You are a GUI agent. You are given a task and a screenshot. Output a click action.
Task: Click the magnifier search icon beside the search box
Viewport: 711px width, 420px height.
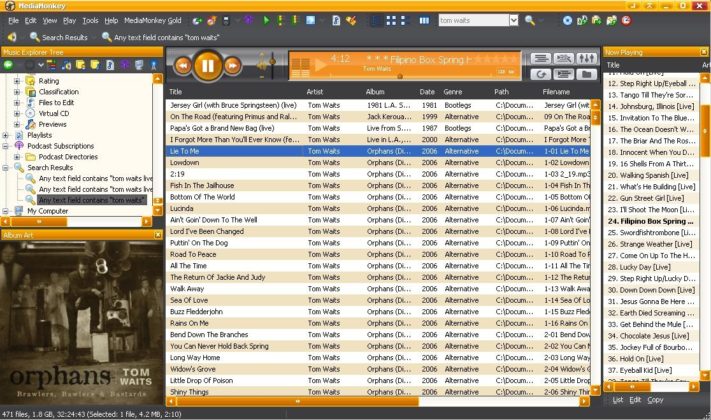(529, 20)
